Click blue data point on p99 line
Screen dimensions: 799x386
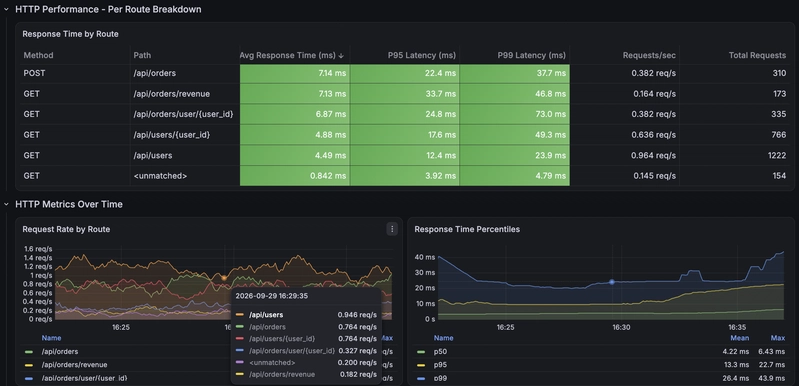coord(611,282)
